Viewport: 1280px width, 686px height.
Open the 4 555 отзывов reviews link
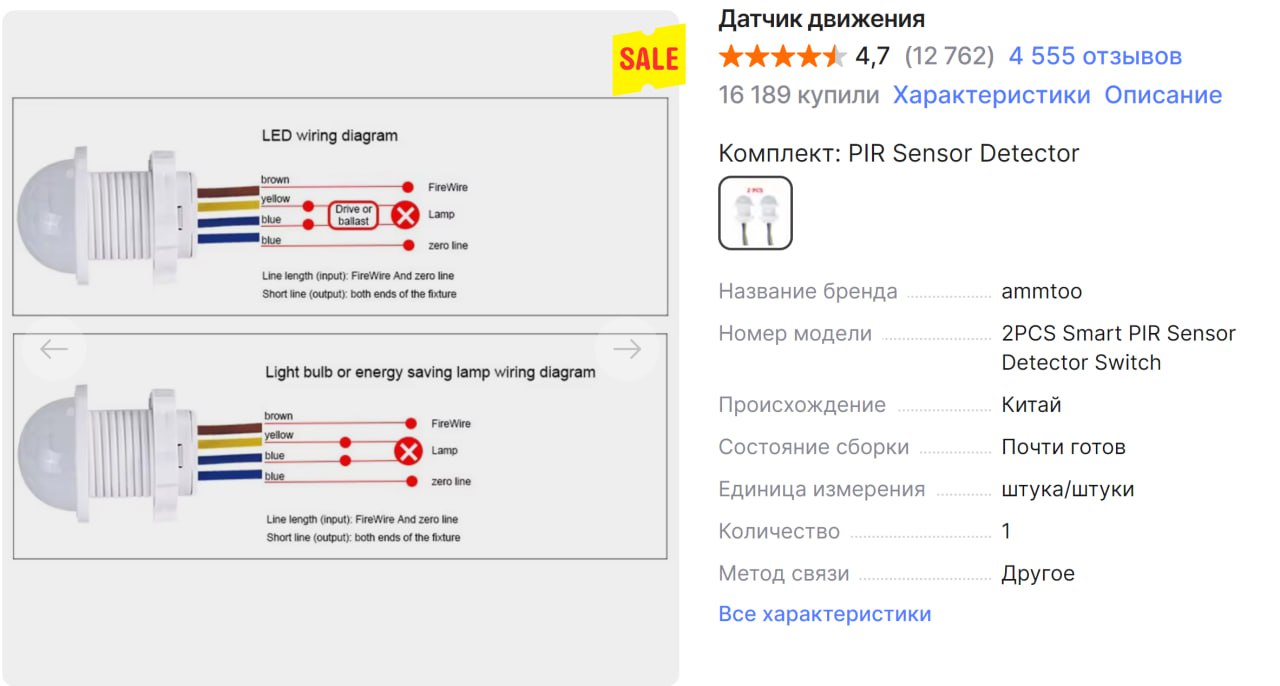[x=1095, y=56]
